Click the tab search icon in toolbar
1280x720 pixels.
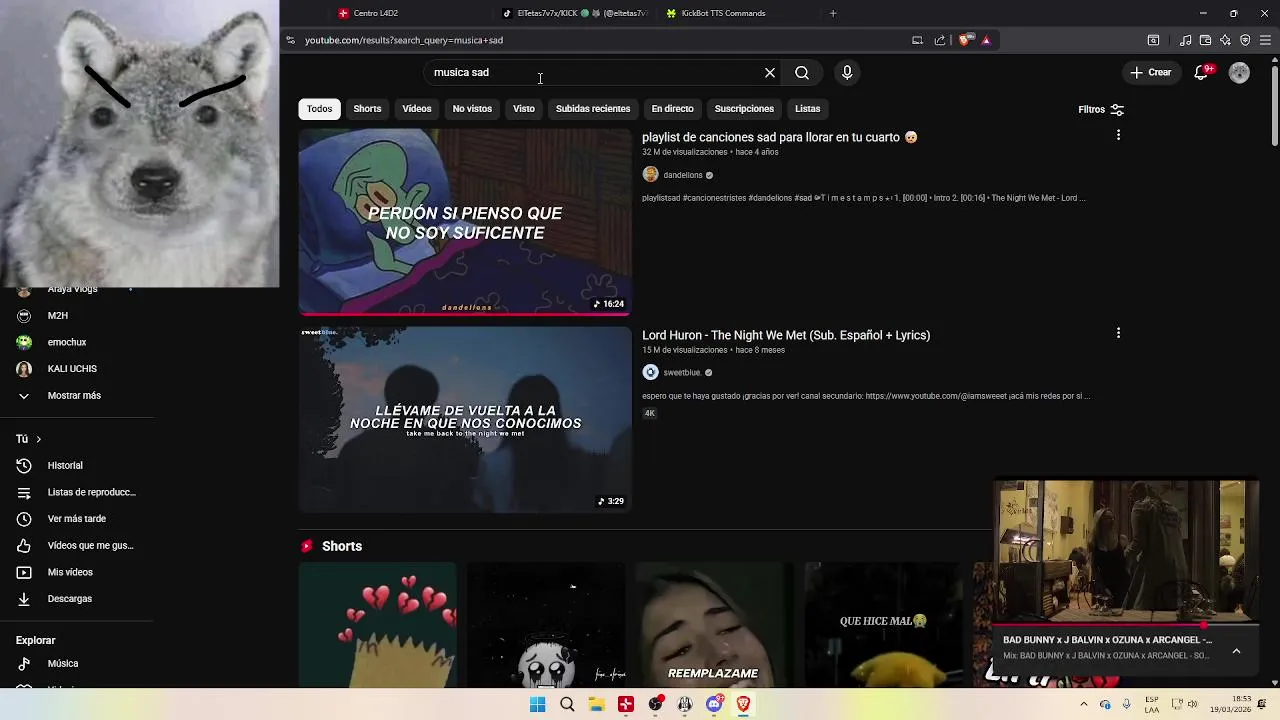tap(1153, 40)
